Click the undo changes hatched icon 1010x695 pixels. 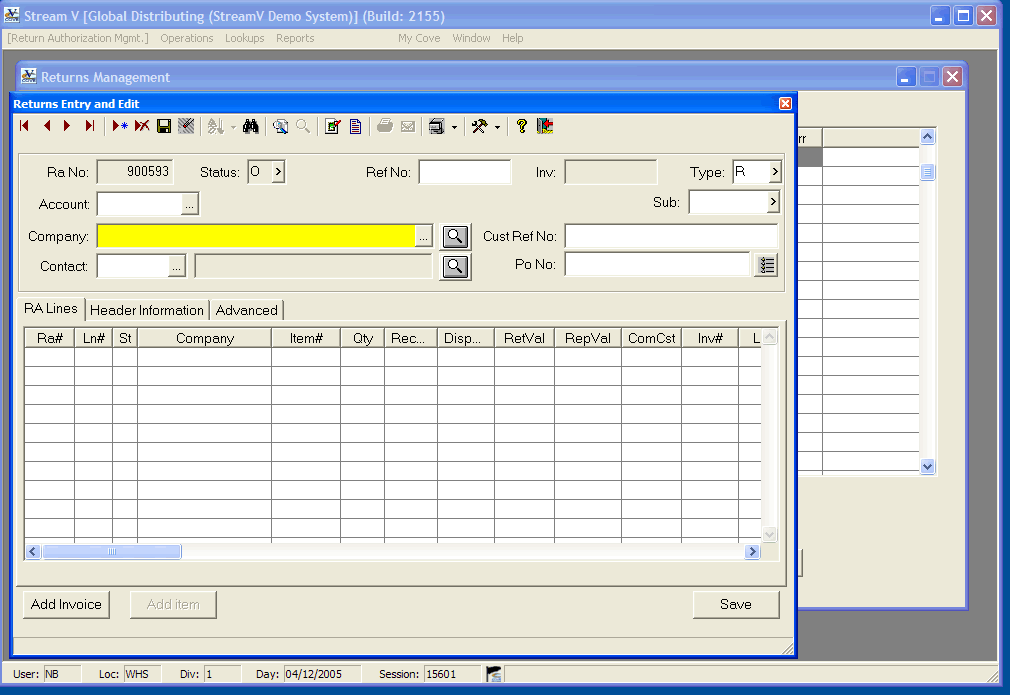pyautogui.click(x=186, y=126)
